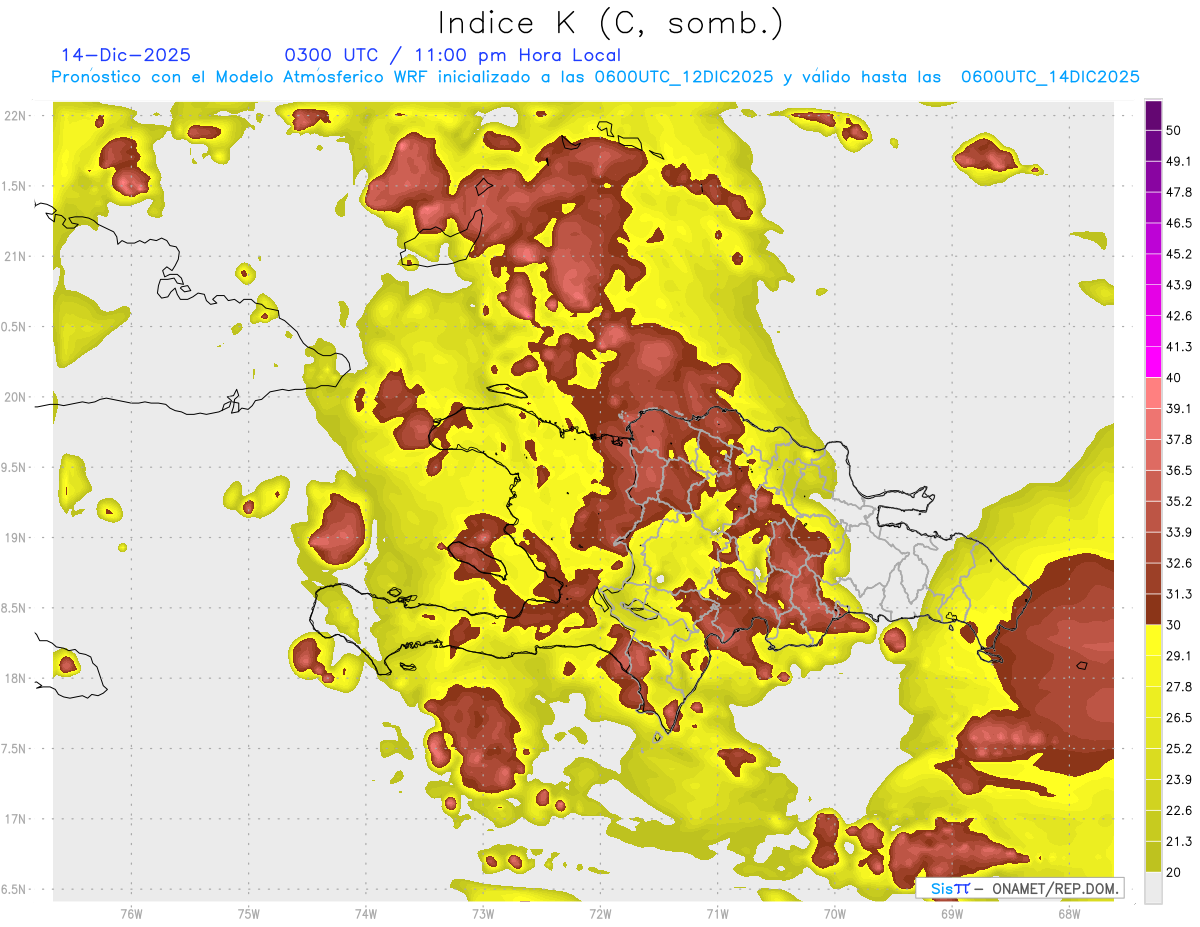
Task: Click the '41.3' color bar value
Action: point(1179,347)
